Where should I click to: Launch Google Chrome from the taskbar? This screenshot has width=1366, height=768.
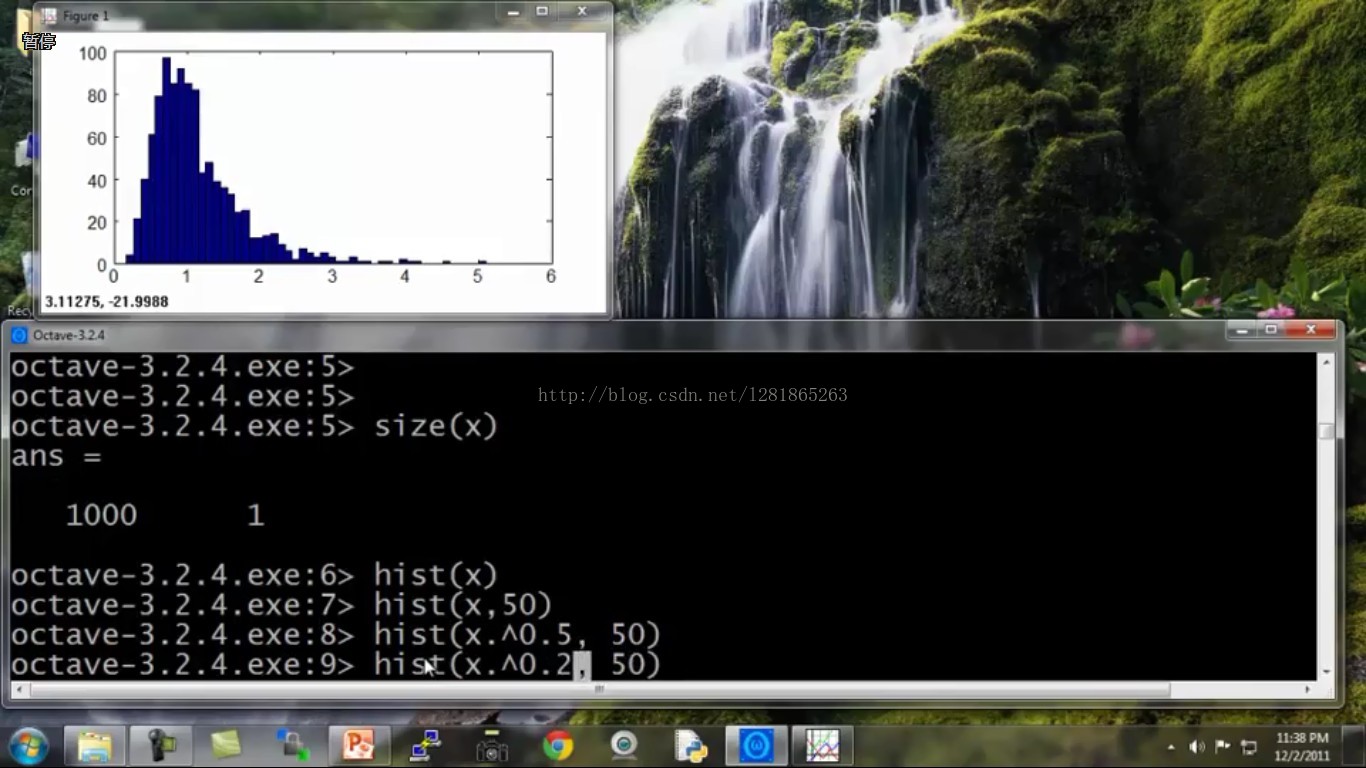pyautogui.click(x=557, y=746)
